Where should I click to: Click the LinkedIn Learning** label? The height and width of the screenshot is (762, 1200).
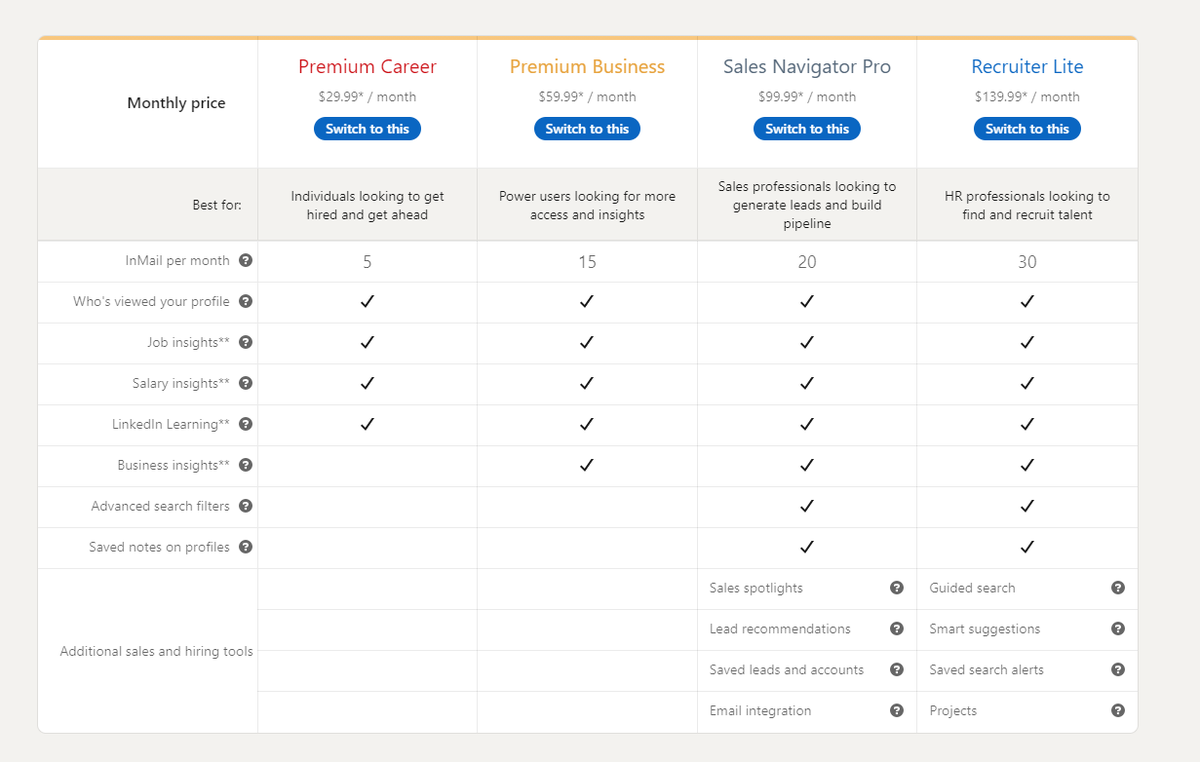click(171, 425)
